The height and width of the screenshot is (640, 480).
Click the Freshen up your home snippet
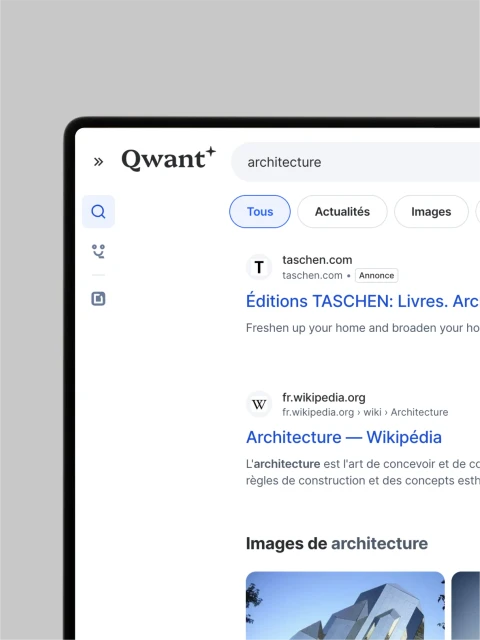point(363,328)
